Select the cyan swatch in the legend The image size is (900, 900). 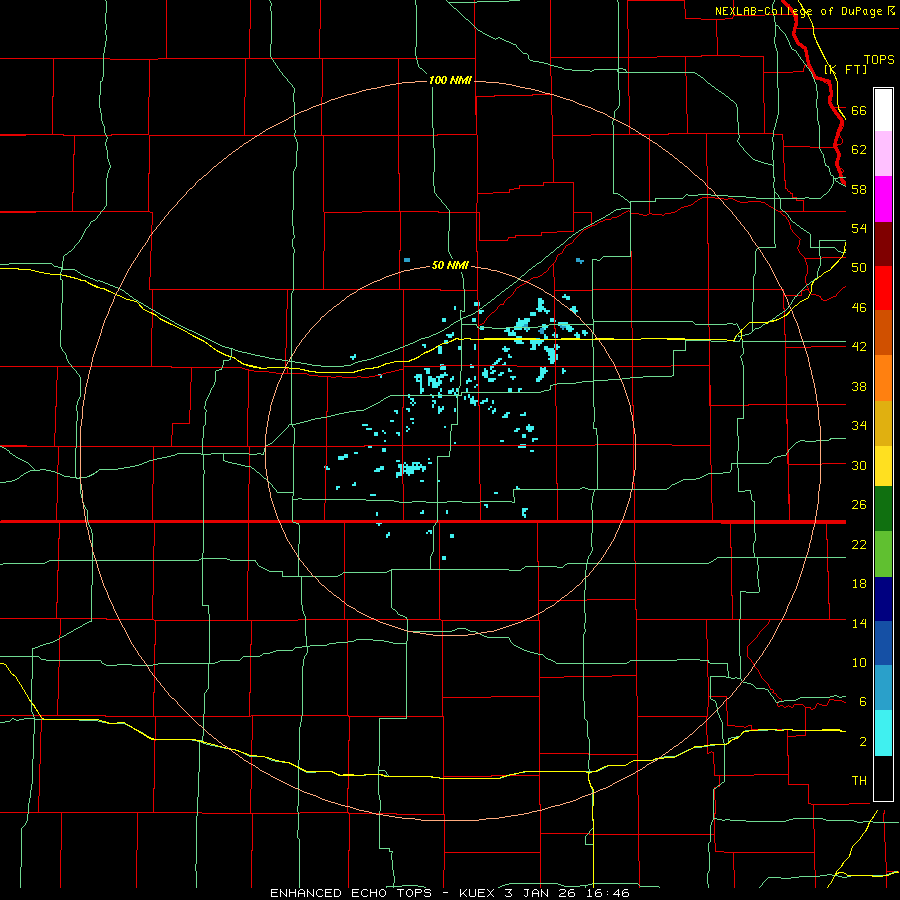(x=883, y=733)
